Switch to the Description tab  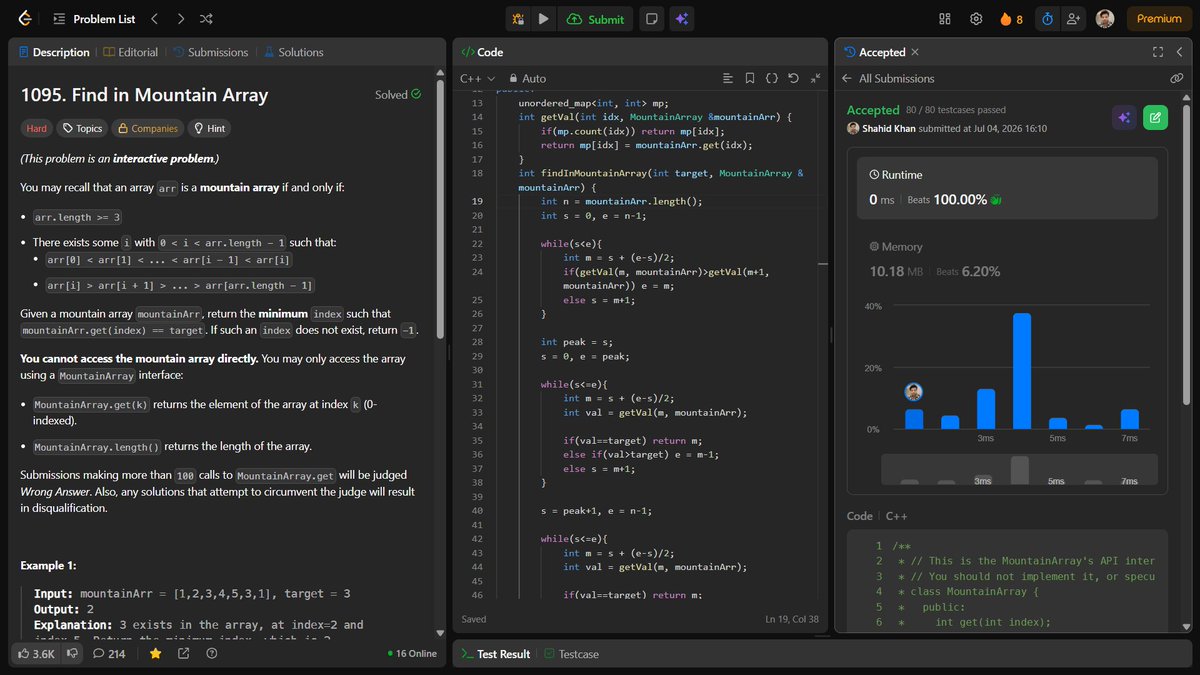(53, 52)
